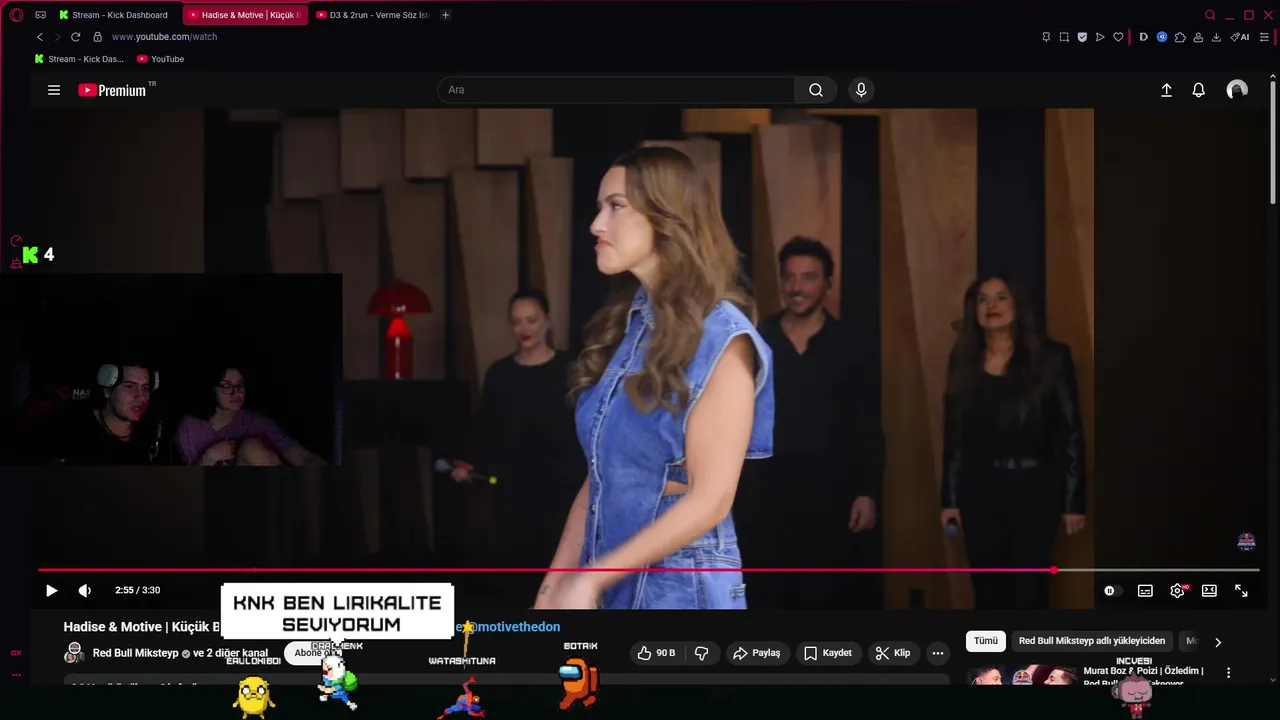Viewport: 1280px width, 720px height.
Task: Toggle theater mode
Action: [1209, 591]
